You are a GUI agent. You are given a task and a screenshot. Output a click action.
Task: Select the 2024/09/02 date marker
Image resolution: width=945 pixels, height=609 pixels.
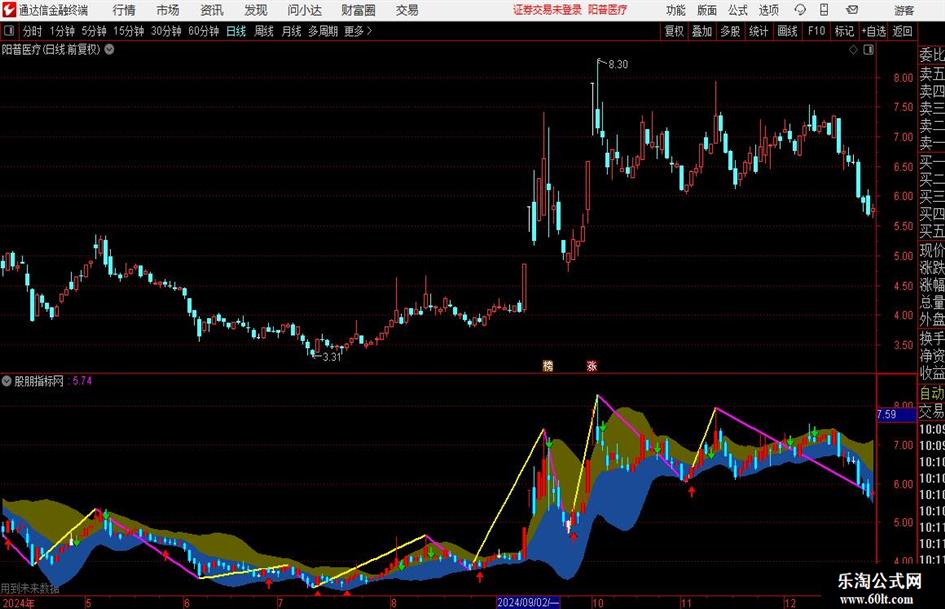[529, 602]
